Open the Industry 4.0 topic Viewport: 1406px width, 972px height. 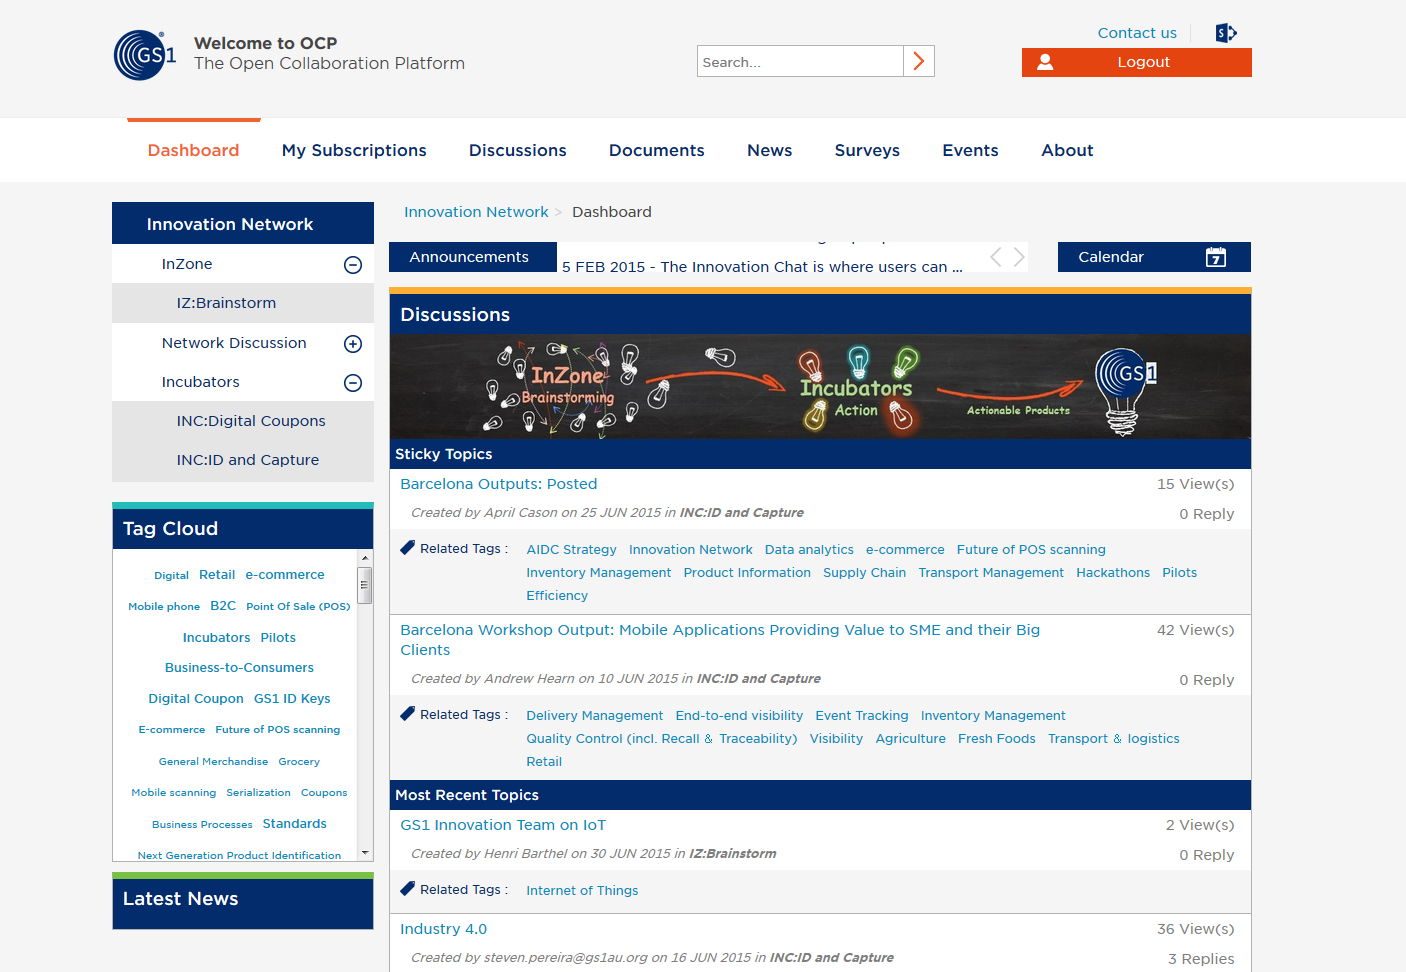coord(444,929)
